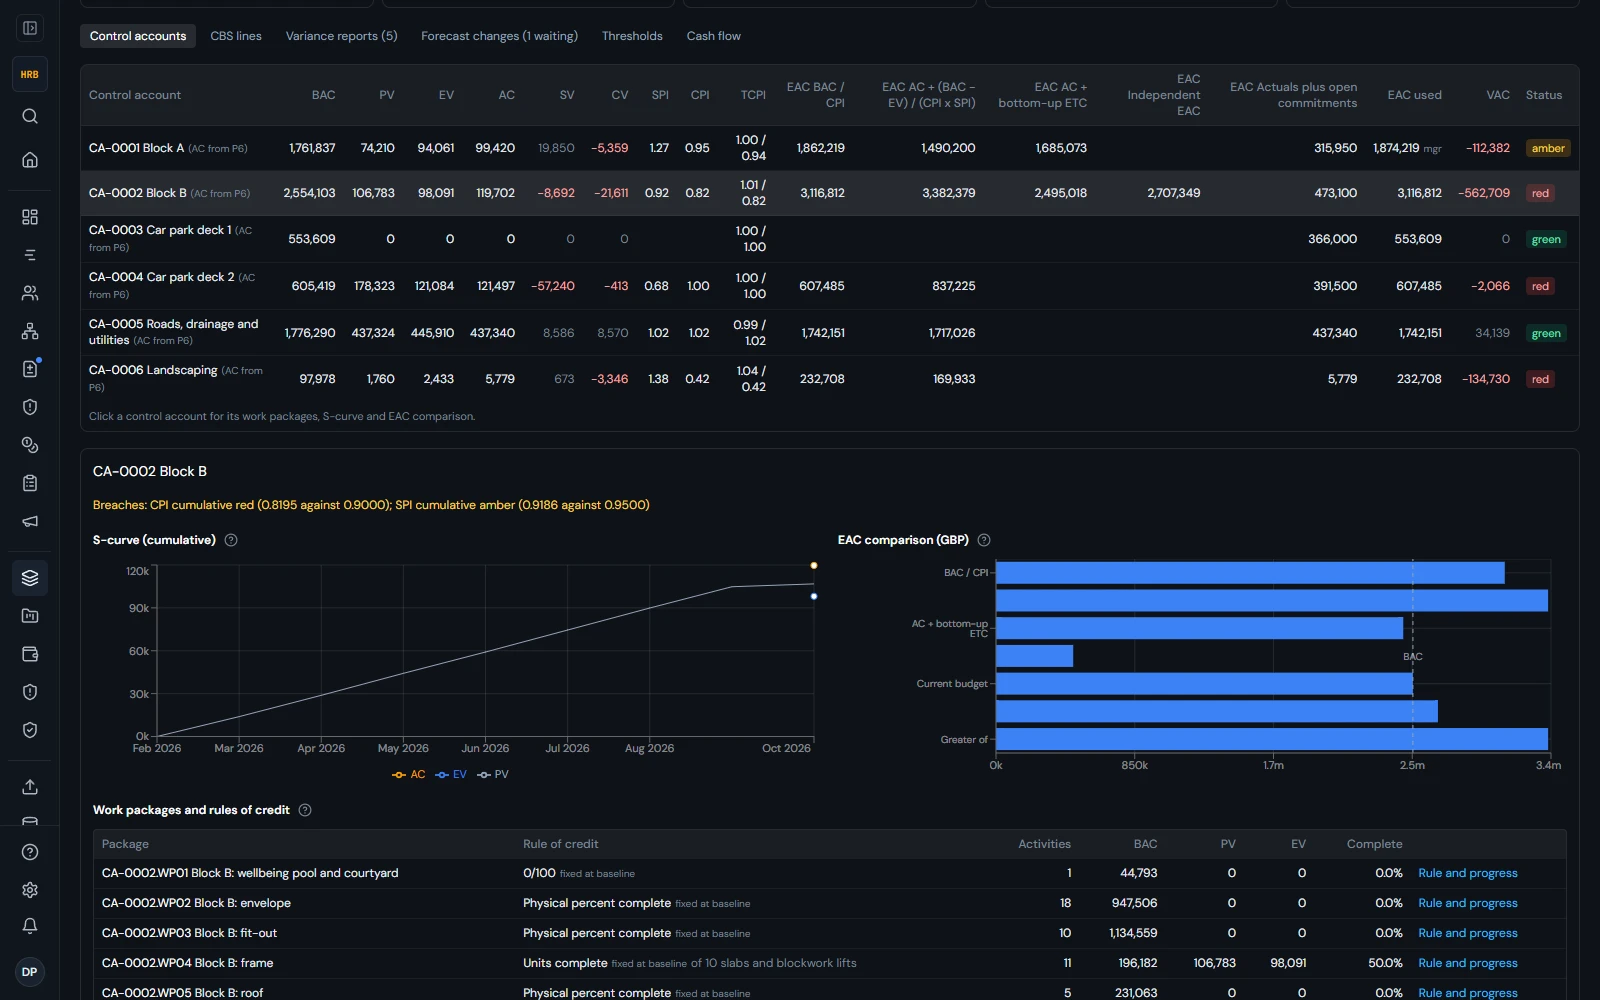
Task: Show help for S-curve (cumulative)
Action: pyautogui.click(x=231, y=540)
